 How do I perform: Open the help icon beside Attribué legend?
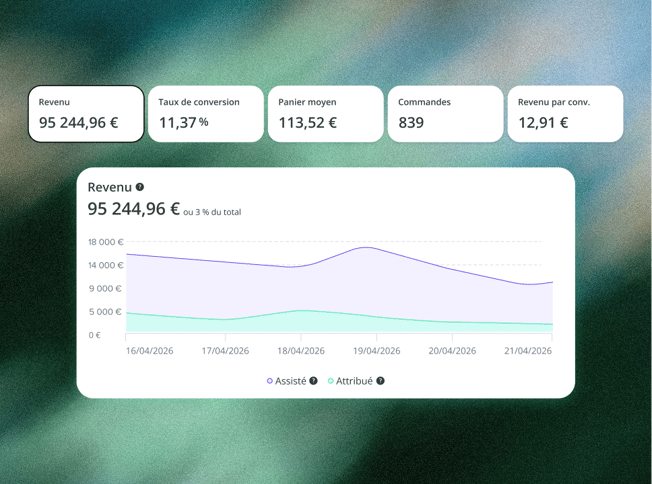click(x=380, y=380)
